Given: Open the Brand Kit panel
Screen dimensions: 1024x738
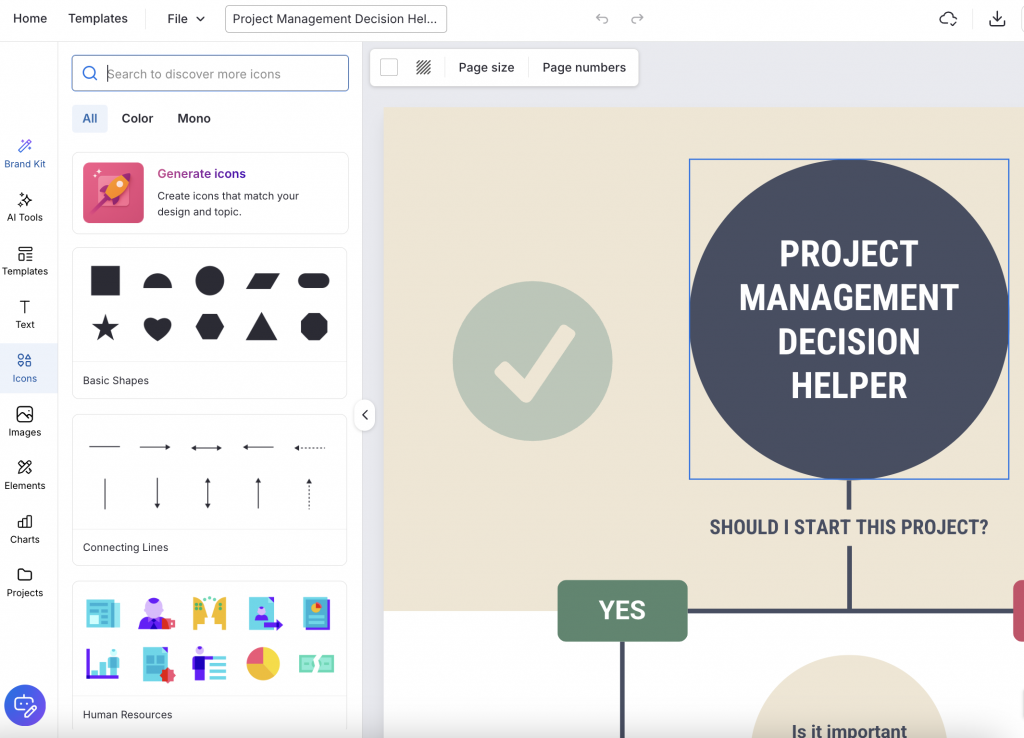Looking at the screenshot, I should (25, 150).
